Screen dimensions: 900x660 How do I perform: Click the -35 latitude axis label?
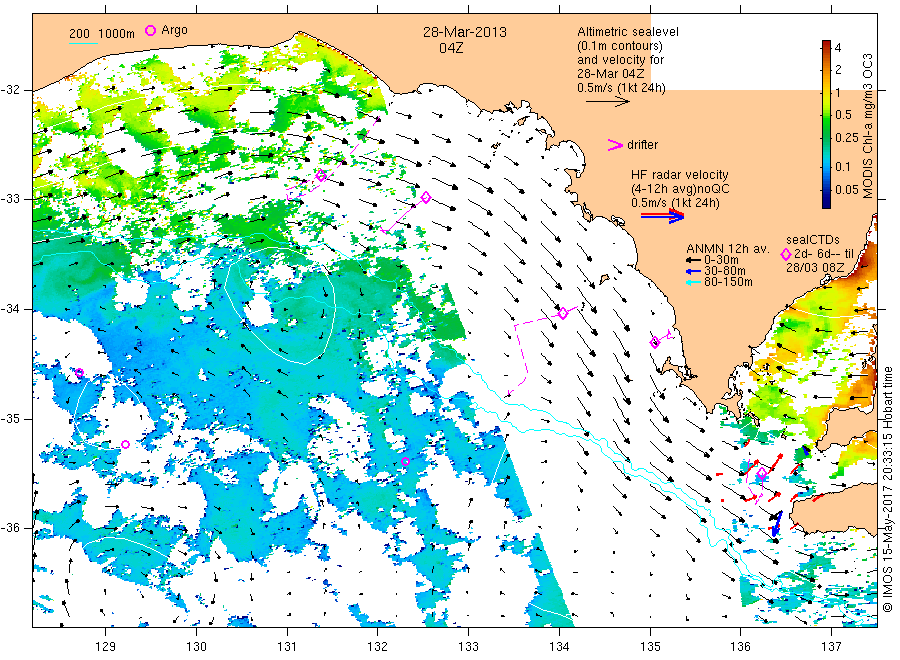pyautogui.click(x=10, y=418)
